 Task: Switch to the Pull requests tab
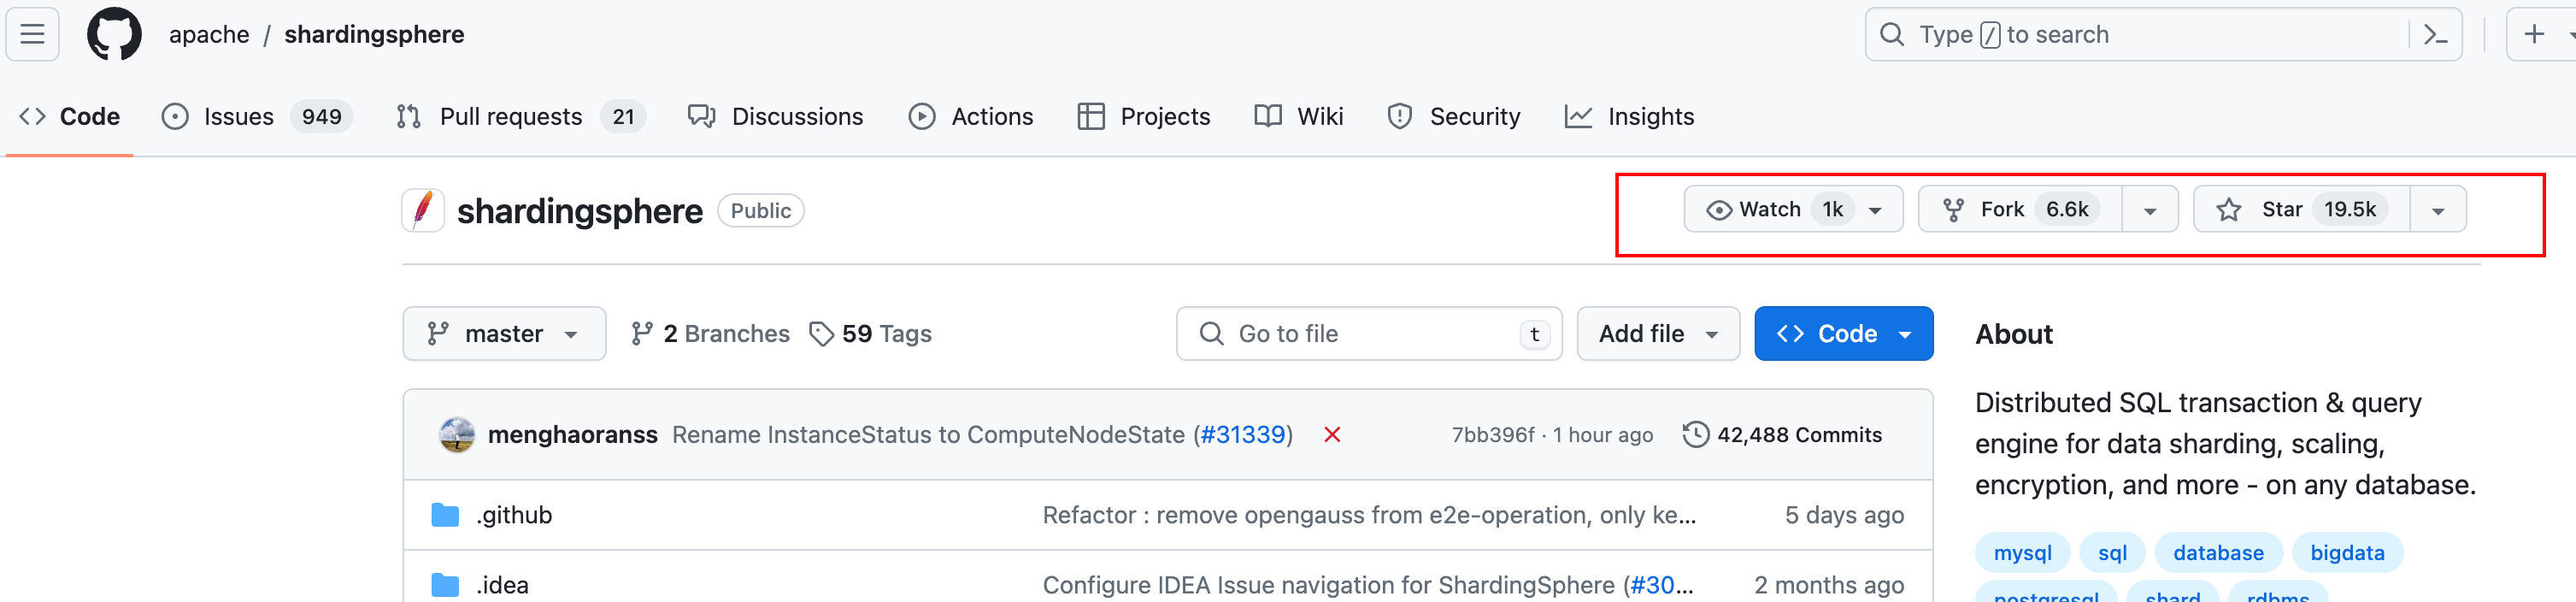tap(520, 117)
